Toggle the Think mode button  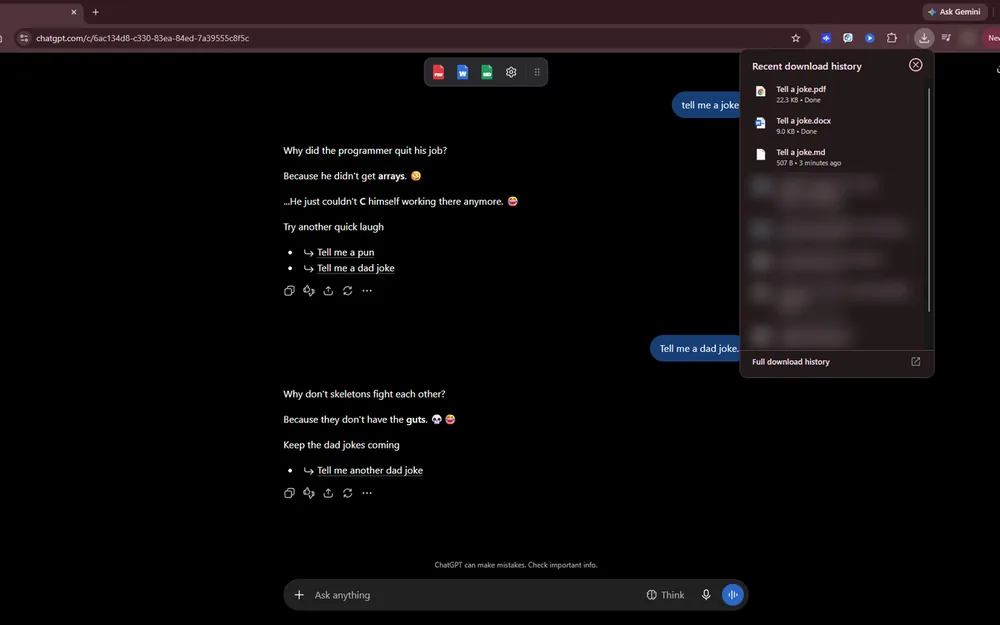[665, 595]
